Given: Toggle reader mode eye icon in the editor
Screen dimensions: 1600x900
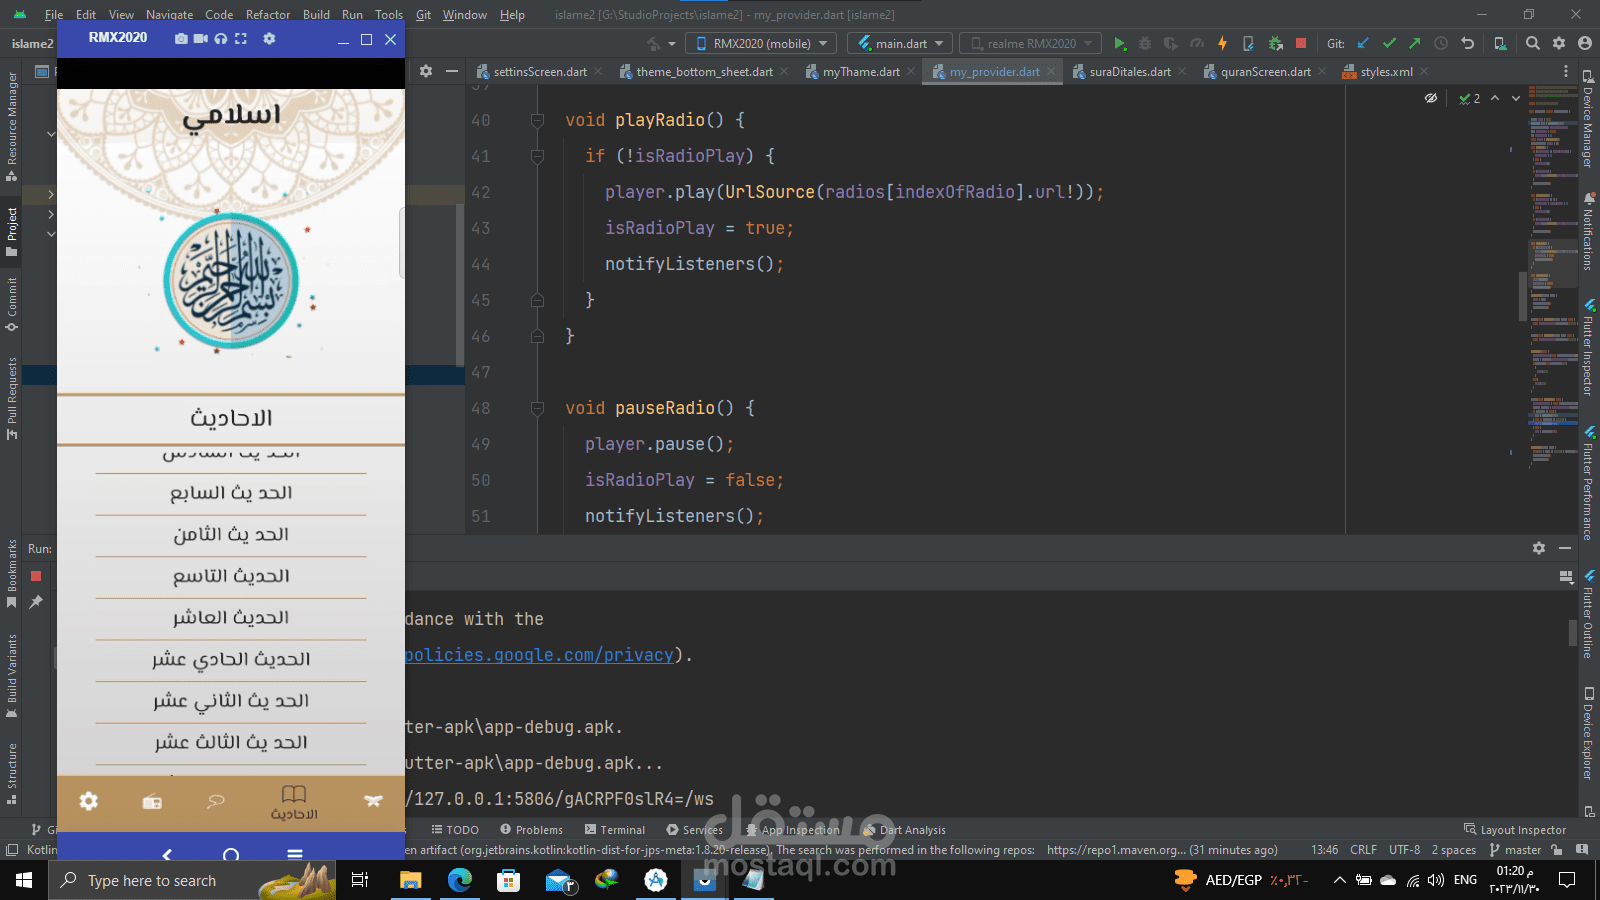Looking at the screenshot, I should click(x=1431, y=98).
